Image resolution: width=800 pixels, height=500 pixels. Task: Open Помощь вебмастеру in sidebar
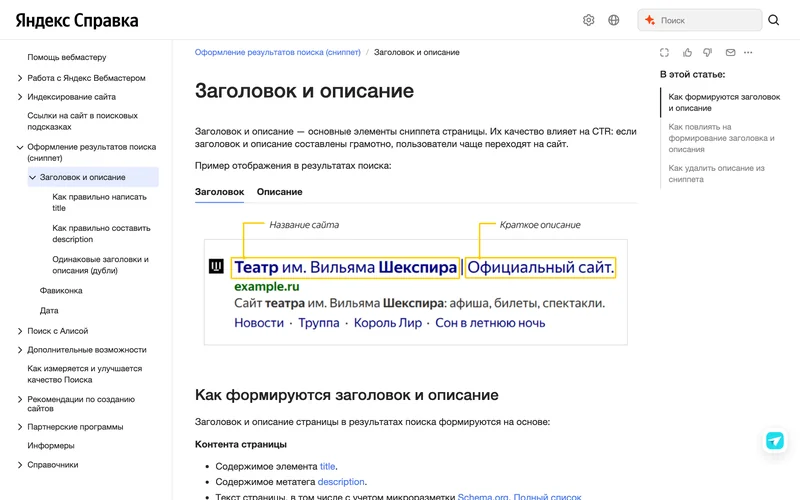pyautogui.click(x=67, y=57)
